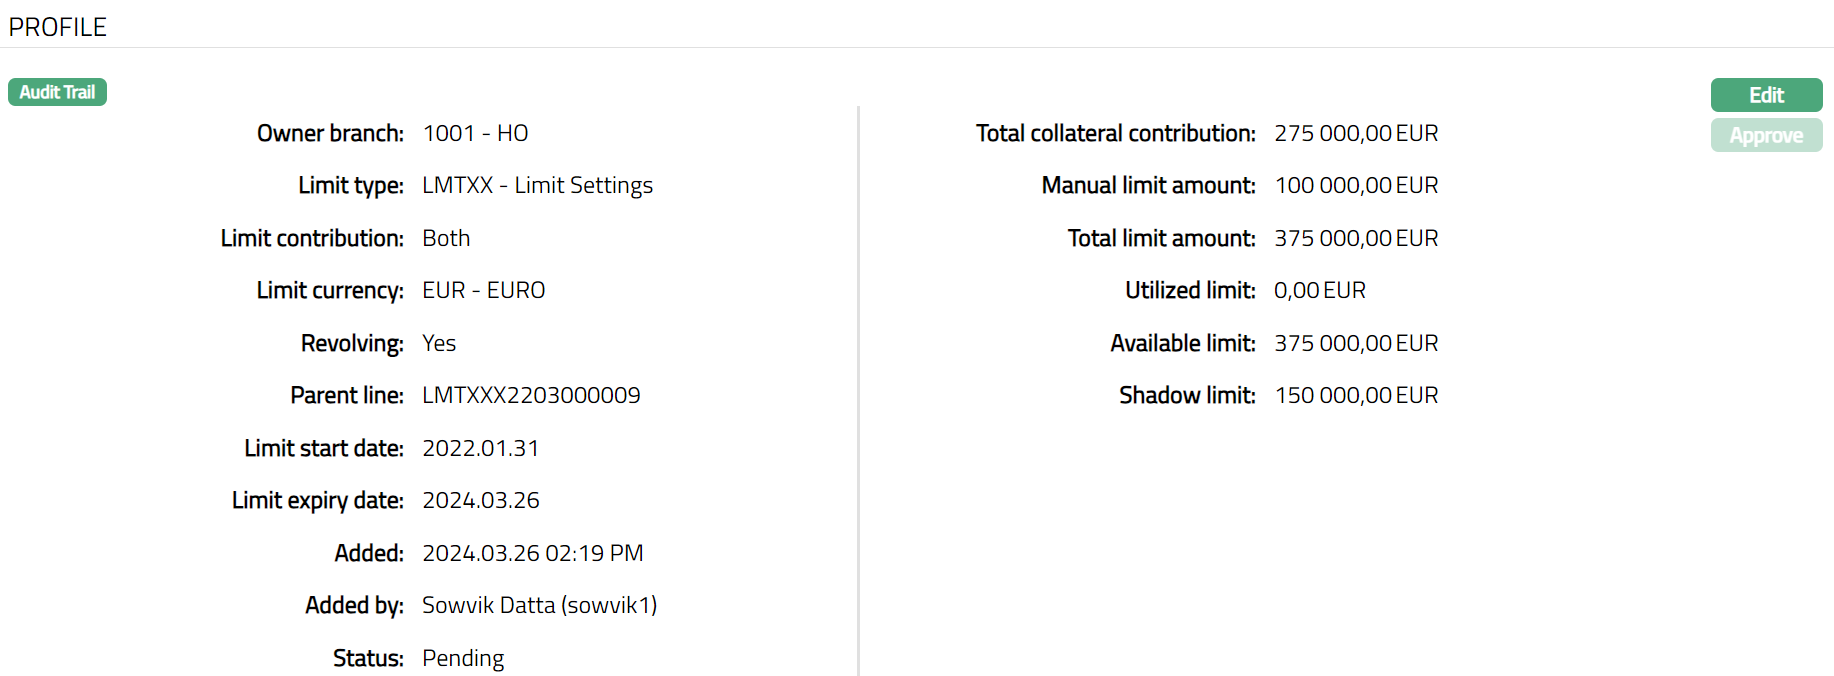Viewport: 1834px width, 676px height.
Task: Click the Edit button
Action: (x=1765, y=95)
